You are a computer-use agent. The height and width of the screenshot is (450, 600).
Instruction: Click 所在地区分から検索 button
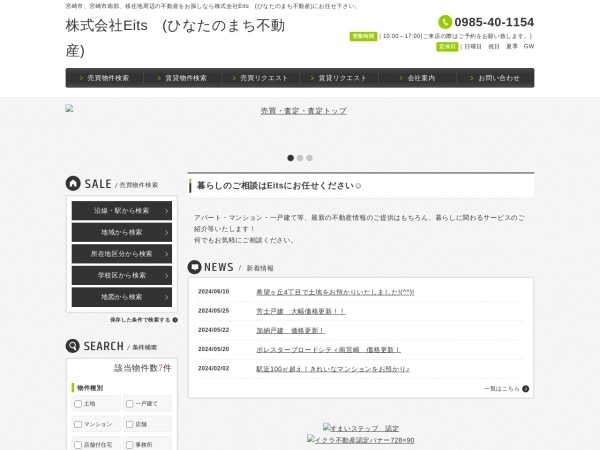[122, 254]
